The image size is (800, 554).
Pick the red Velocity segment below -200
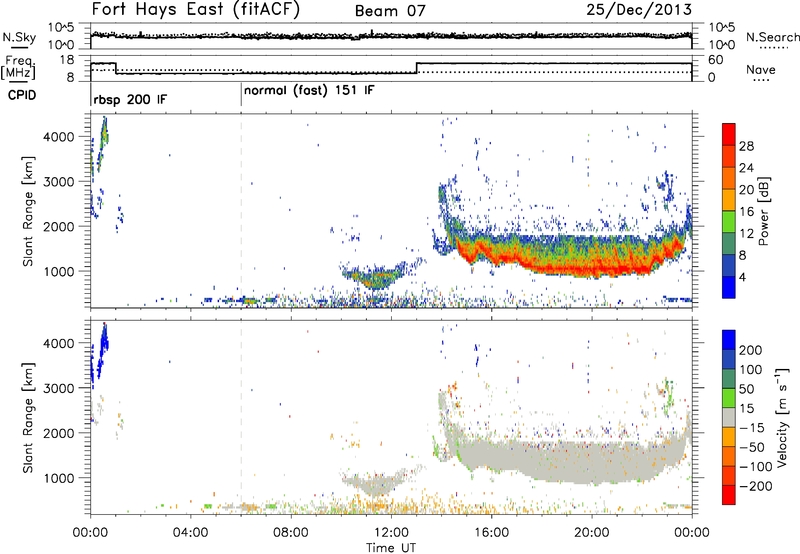tap(729, 495)
